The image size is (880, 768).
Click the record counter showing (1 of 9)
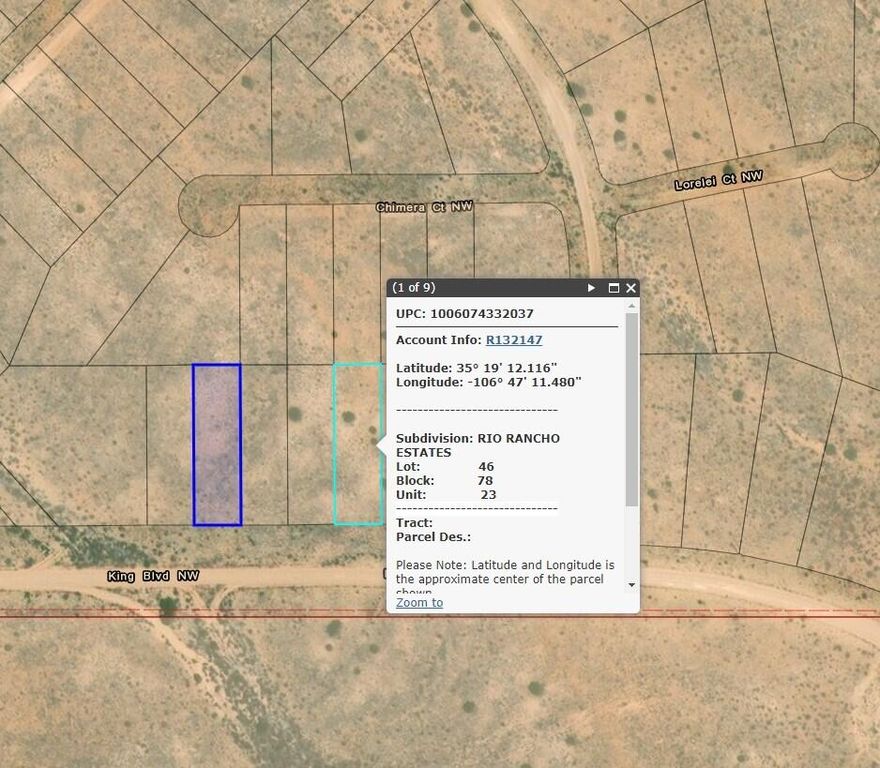click(x=420, y=287)
